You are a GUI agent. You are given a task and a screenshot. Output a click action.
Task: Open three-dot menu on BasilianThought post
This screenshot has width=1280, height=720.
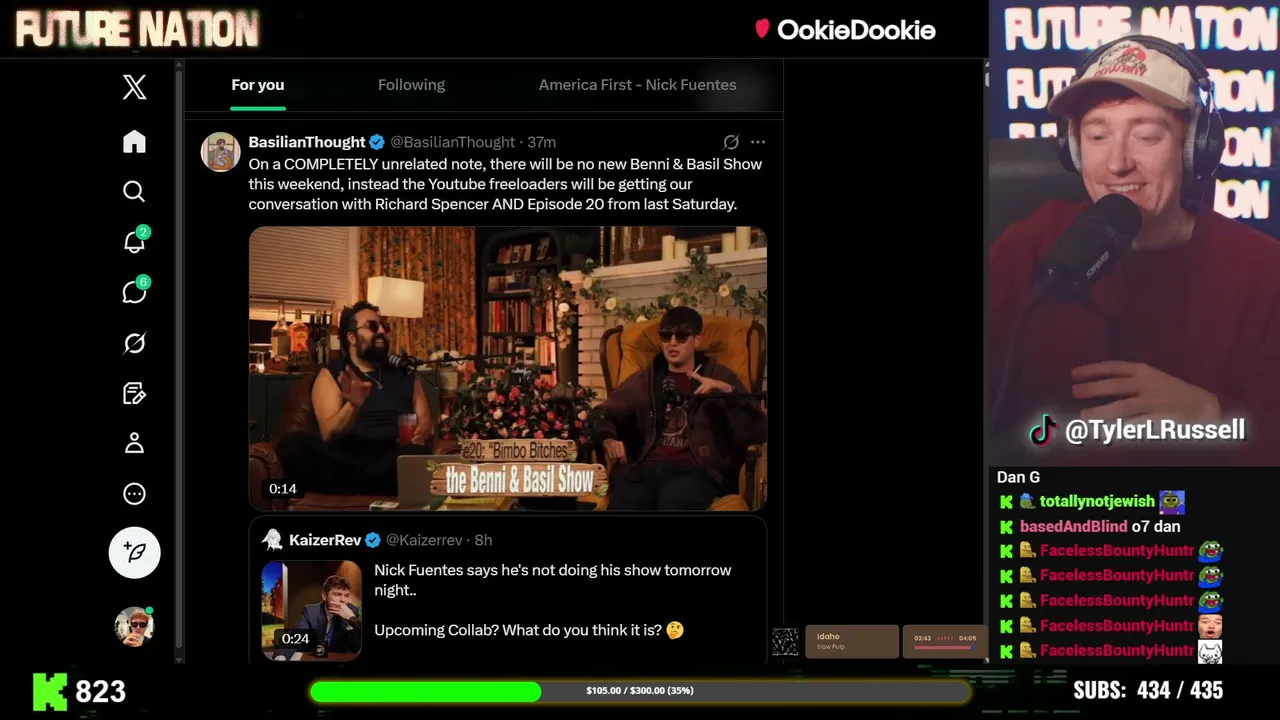coord(758,142)
